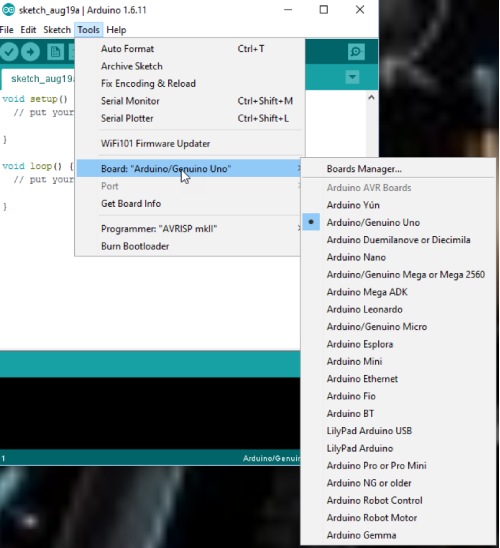Open the Serial Monitor magnifier icon
Screen dimensions: 500x548
(356, 52)
